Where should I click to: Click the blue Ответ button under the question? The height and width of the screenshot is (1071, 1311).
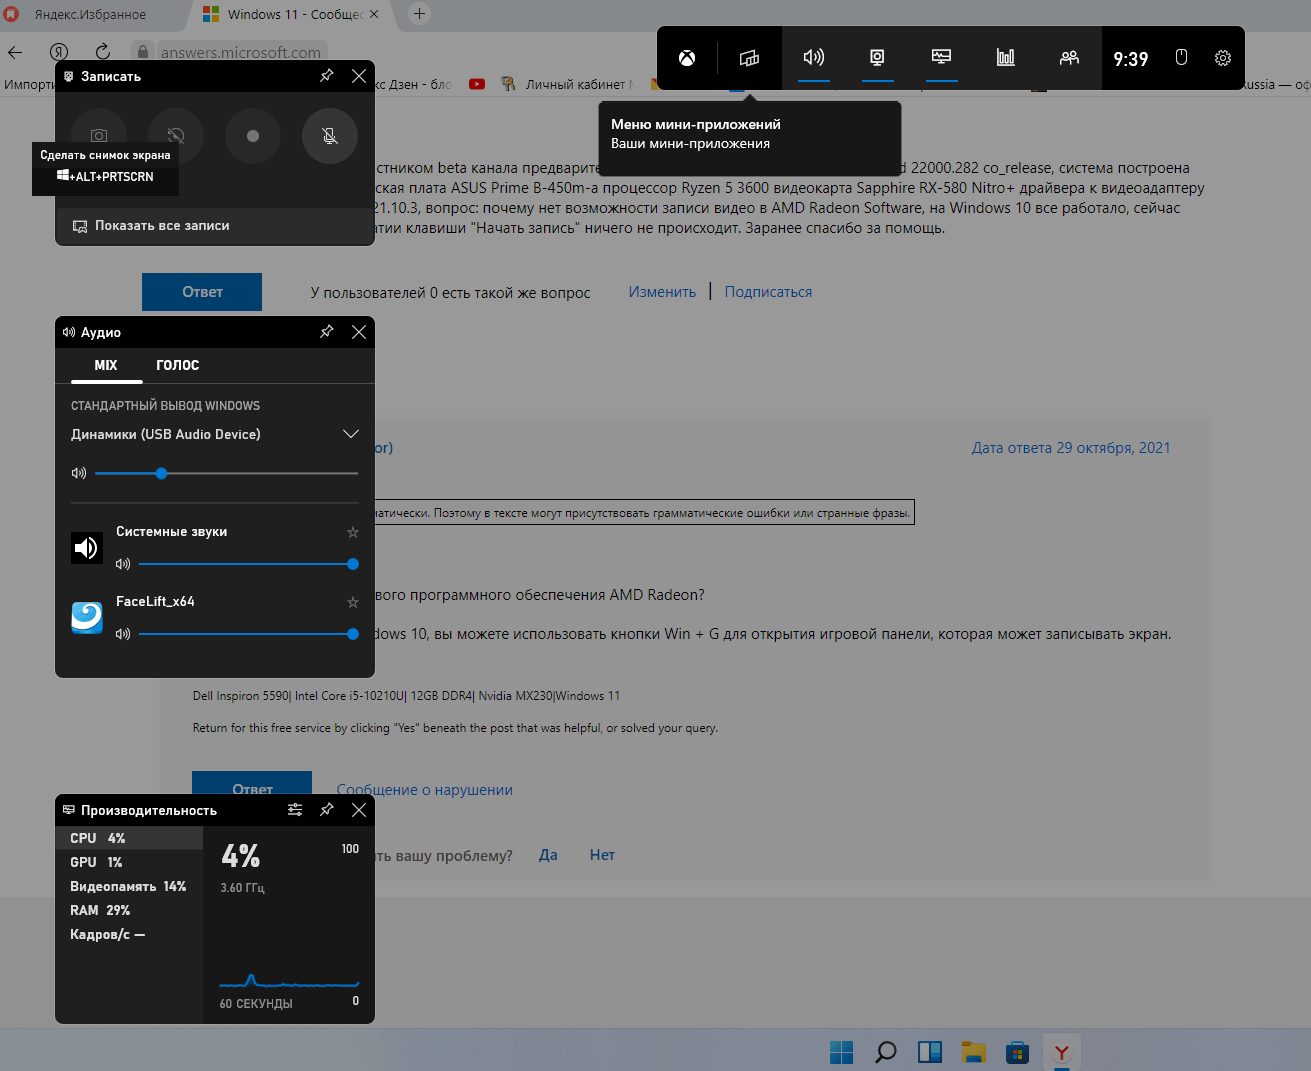pyautogui.click(x=202, y=292)
